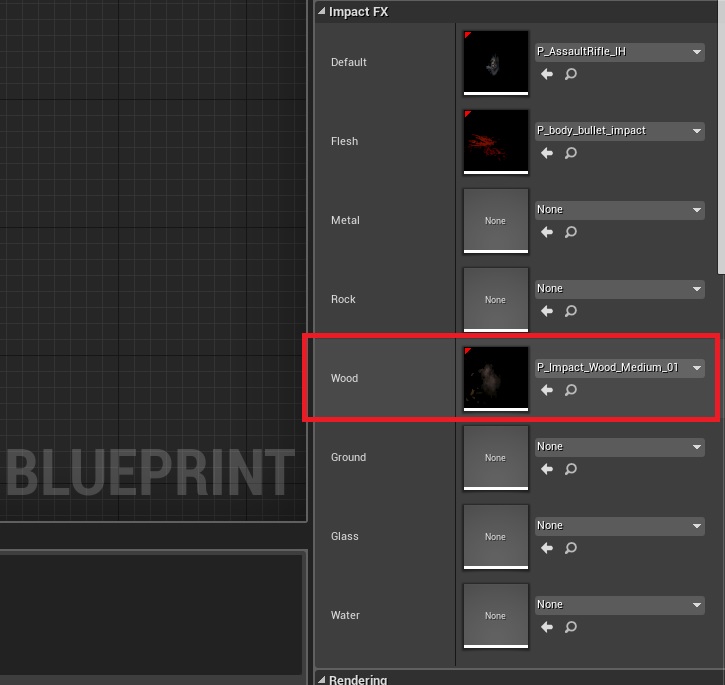Click the Default particle thumbnail

[496, 62]
